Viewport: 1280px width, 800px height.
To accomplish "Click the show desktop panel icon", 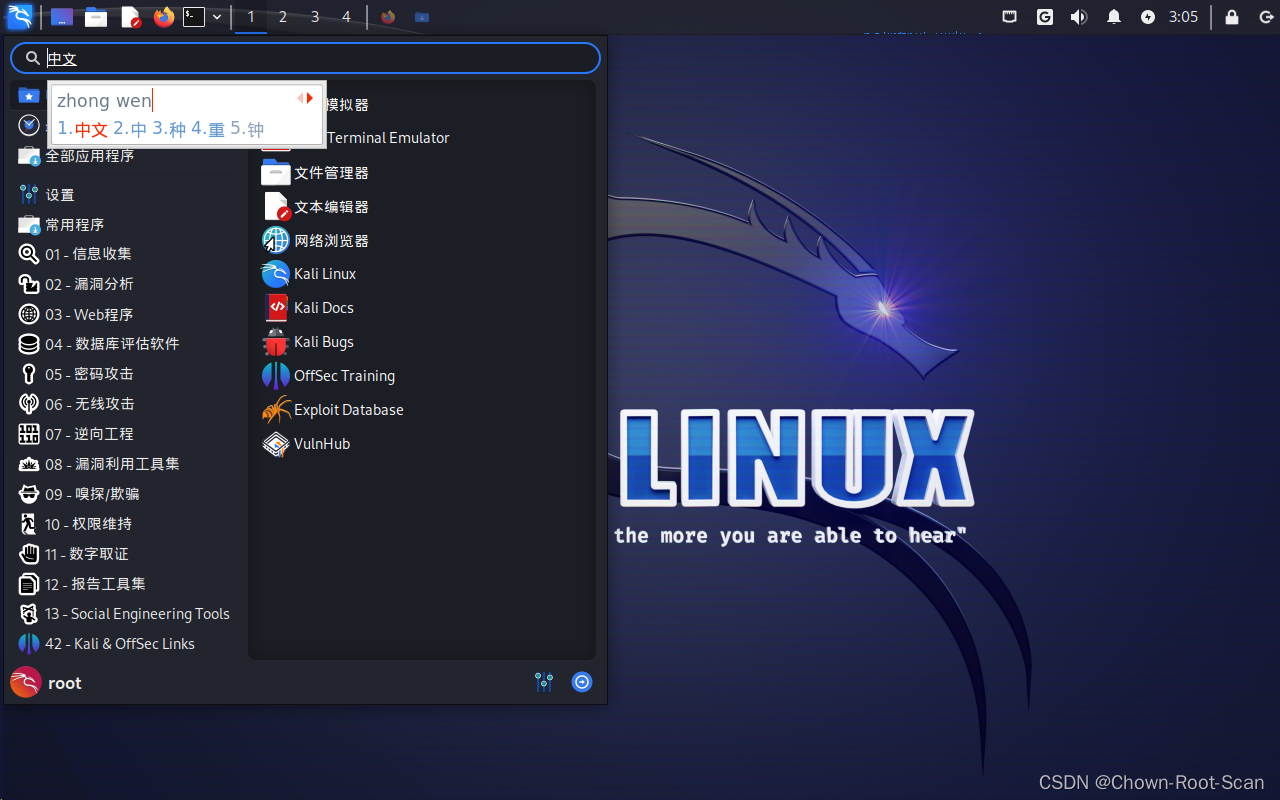I will (61, 17).
